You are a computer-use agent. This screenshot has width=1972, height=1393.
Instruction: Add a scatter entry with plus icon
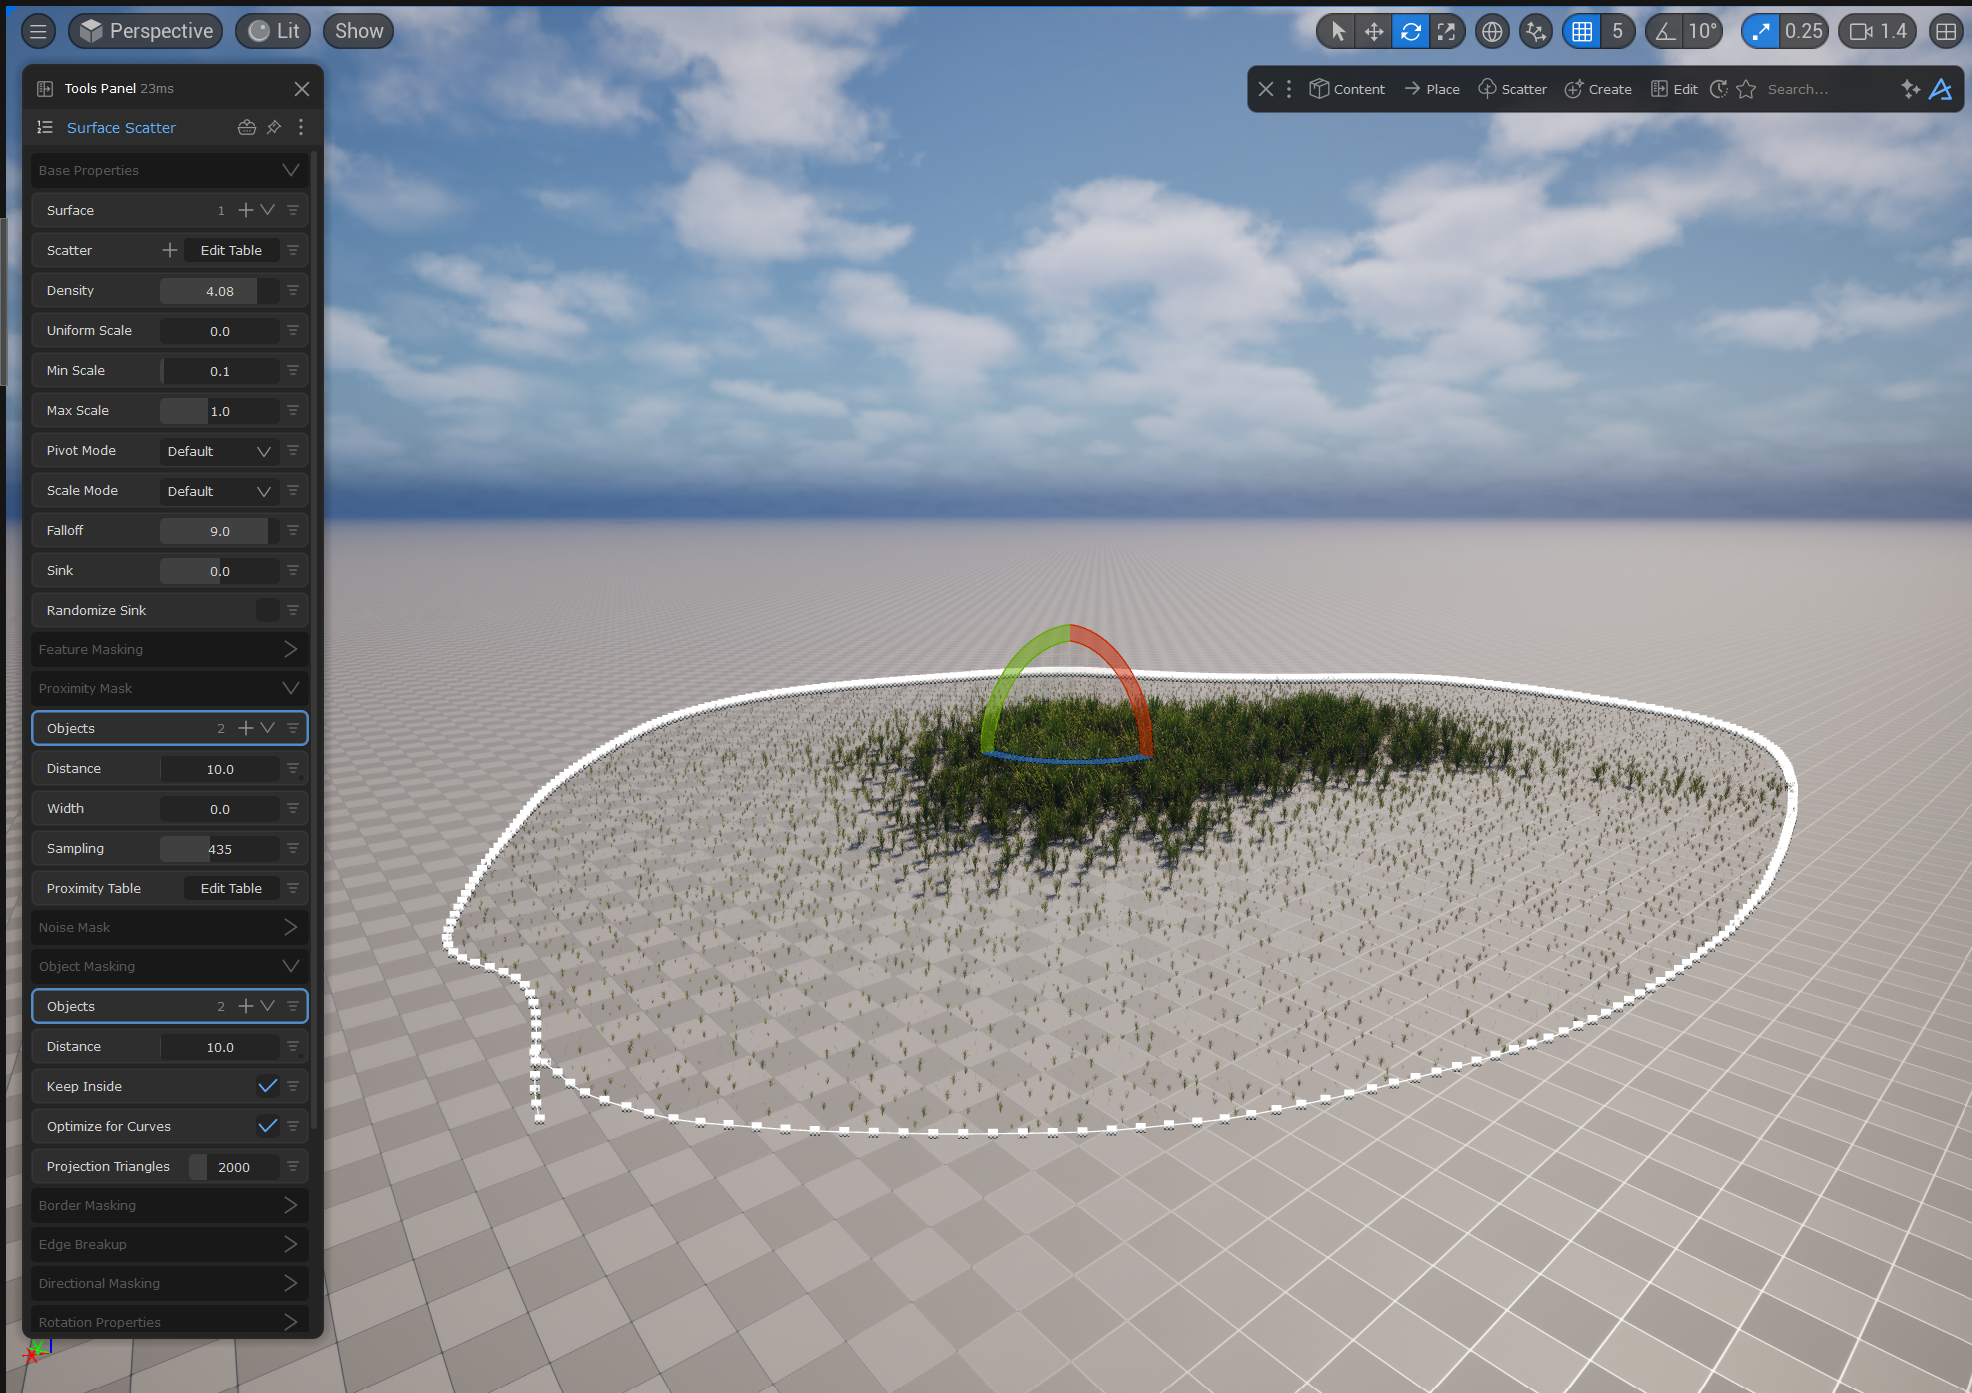tap(170, 250)
